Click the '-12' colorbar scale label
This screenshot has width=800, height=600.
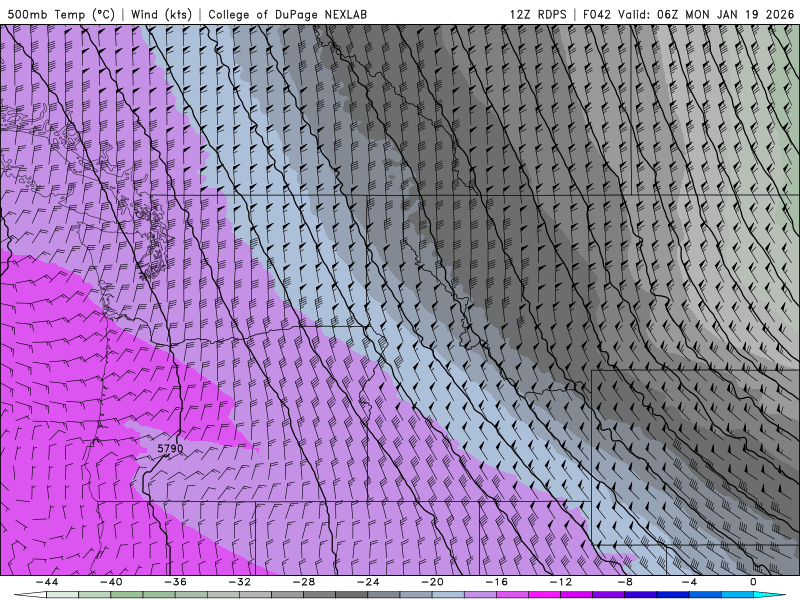[x=561, y=582]
